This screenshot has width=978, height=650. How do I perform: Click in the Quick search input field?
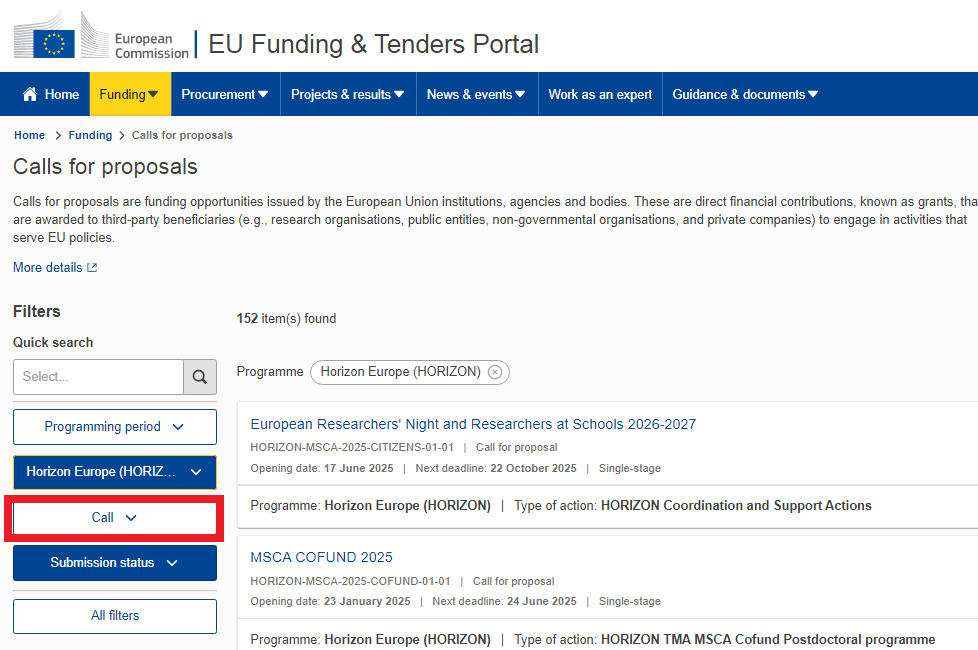point(98,377)
